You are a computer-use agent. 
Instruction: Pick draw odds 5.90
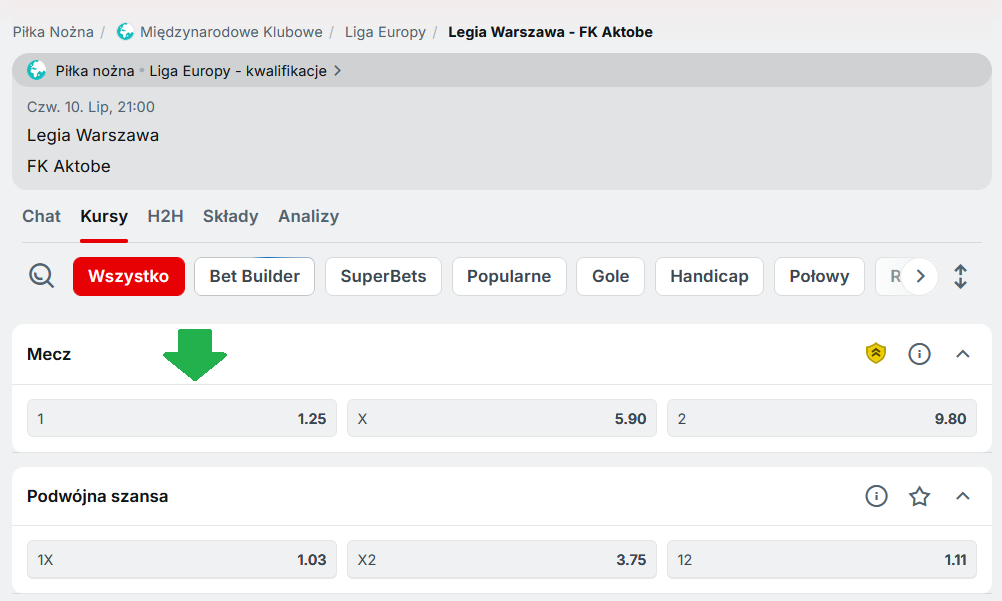pyautogui.click(x=502, y=419)
